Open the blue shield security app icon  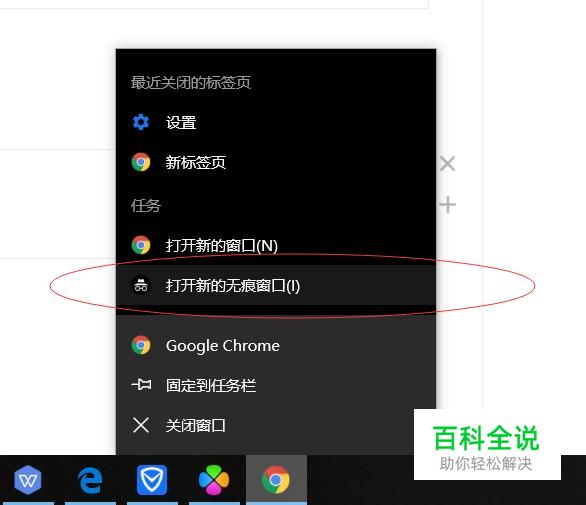point(152,480)
